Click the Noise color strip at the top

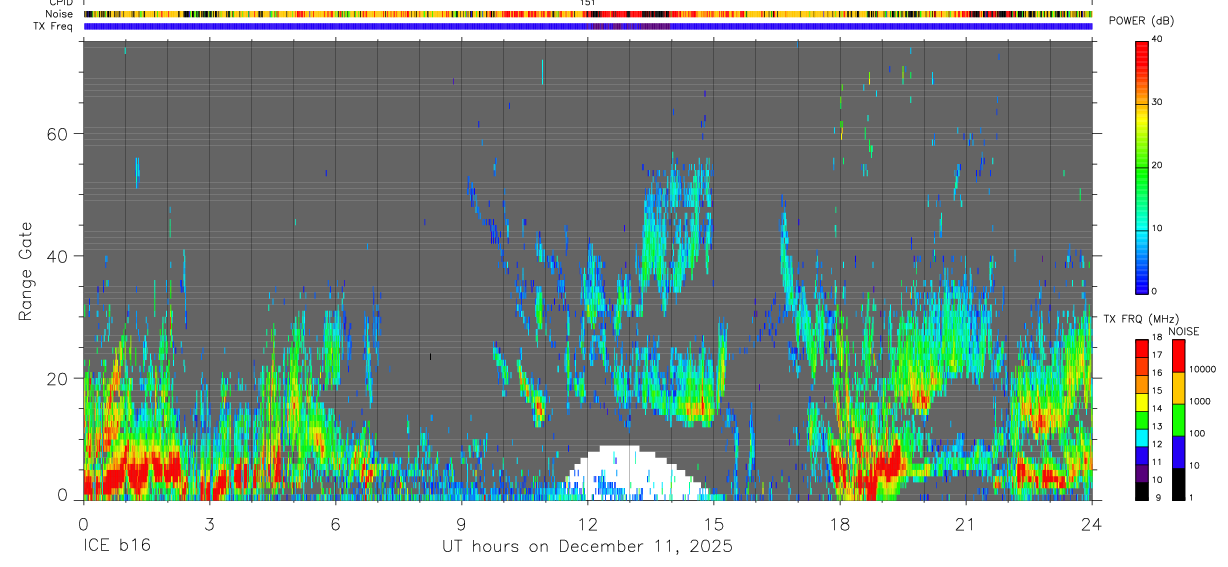click(588, 14)
